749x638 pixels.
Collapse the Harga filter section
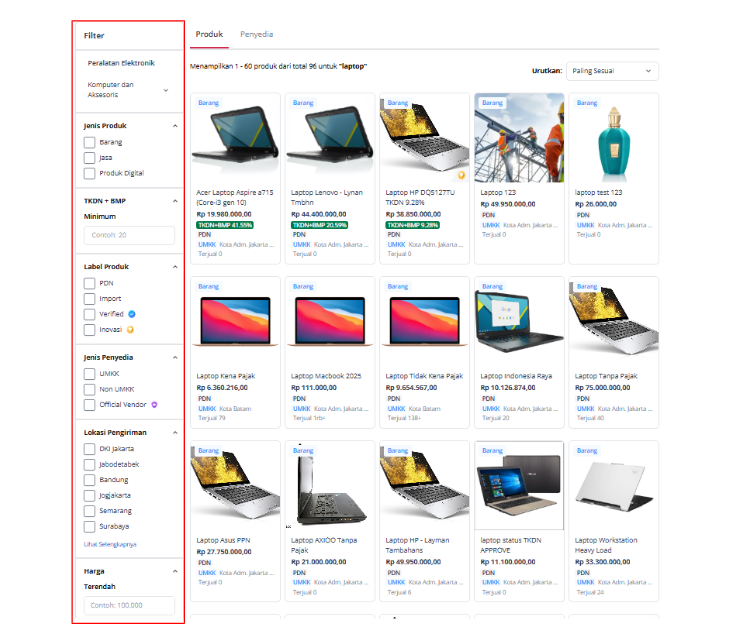pos(175,572)
